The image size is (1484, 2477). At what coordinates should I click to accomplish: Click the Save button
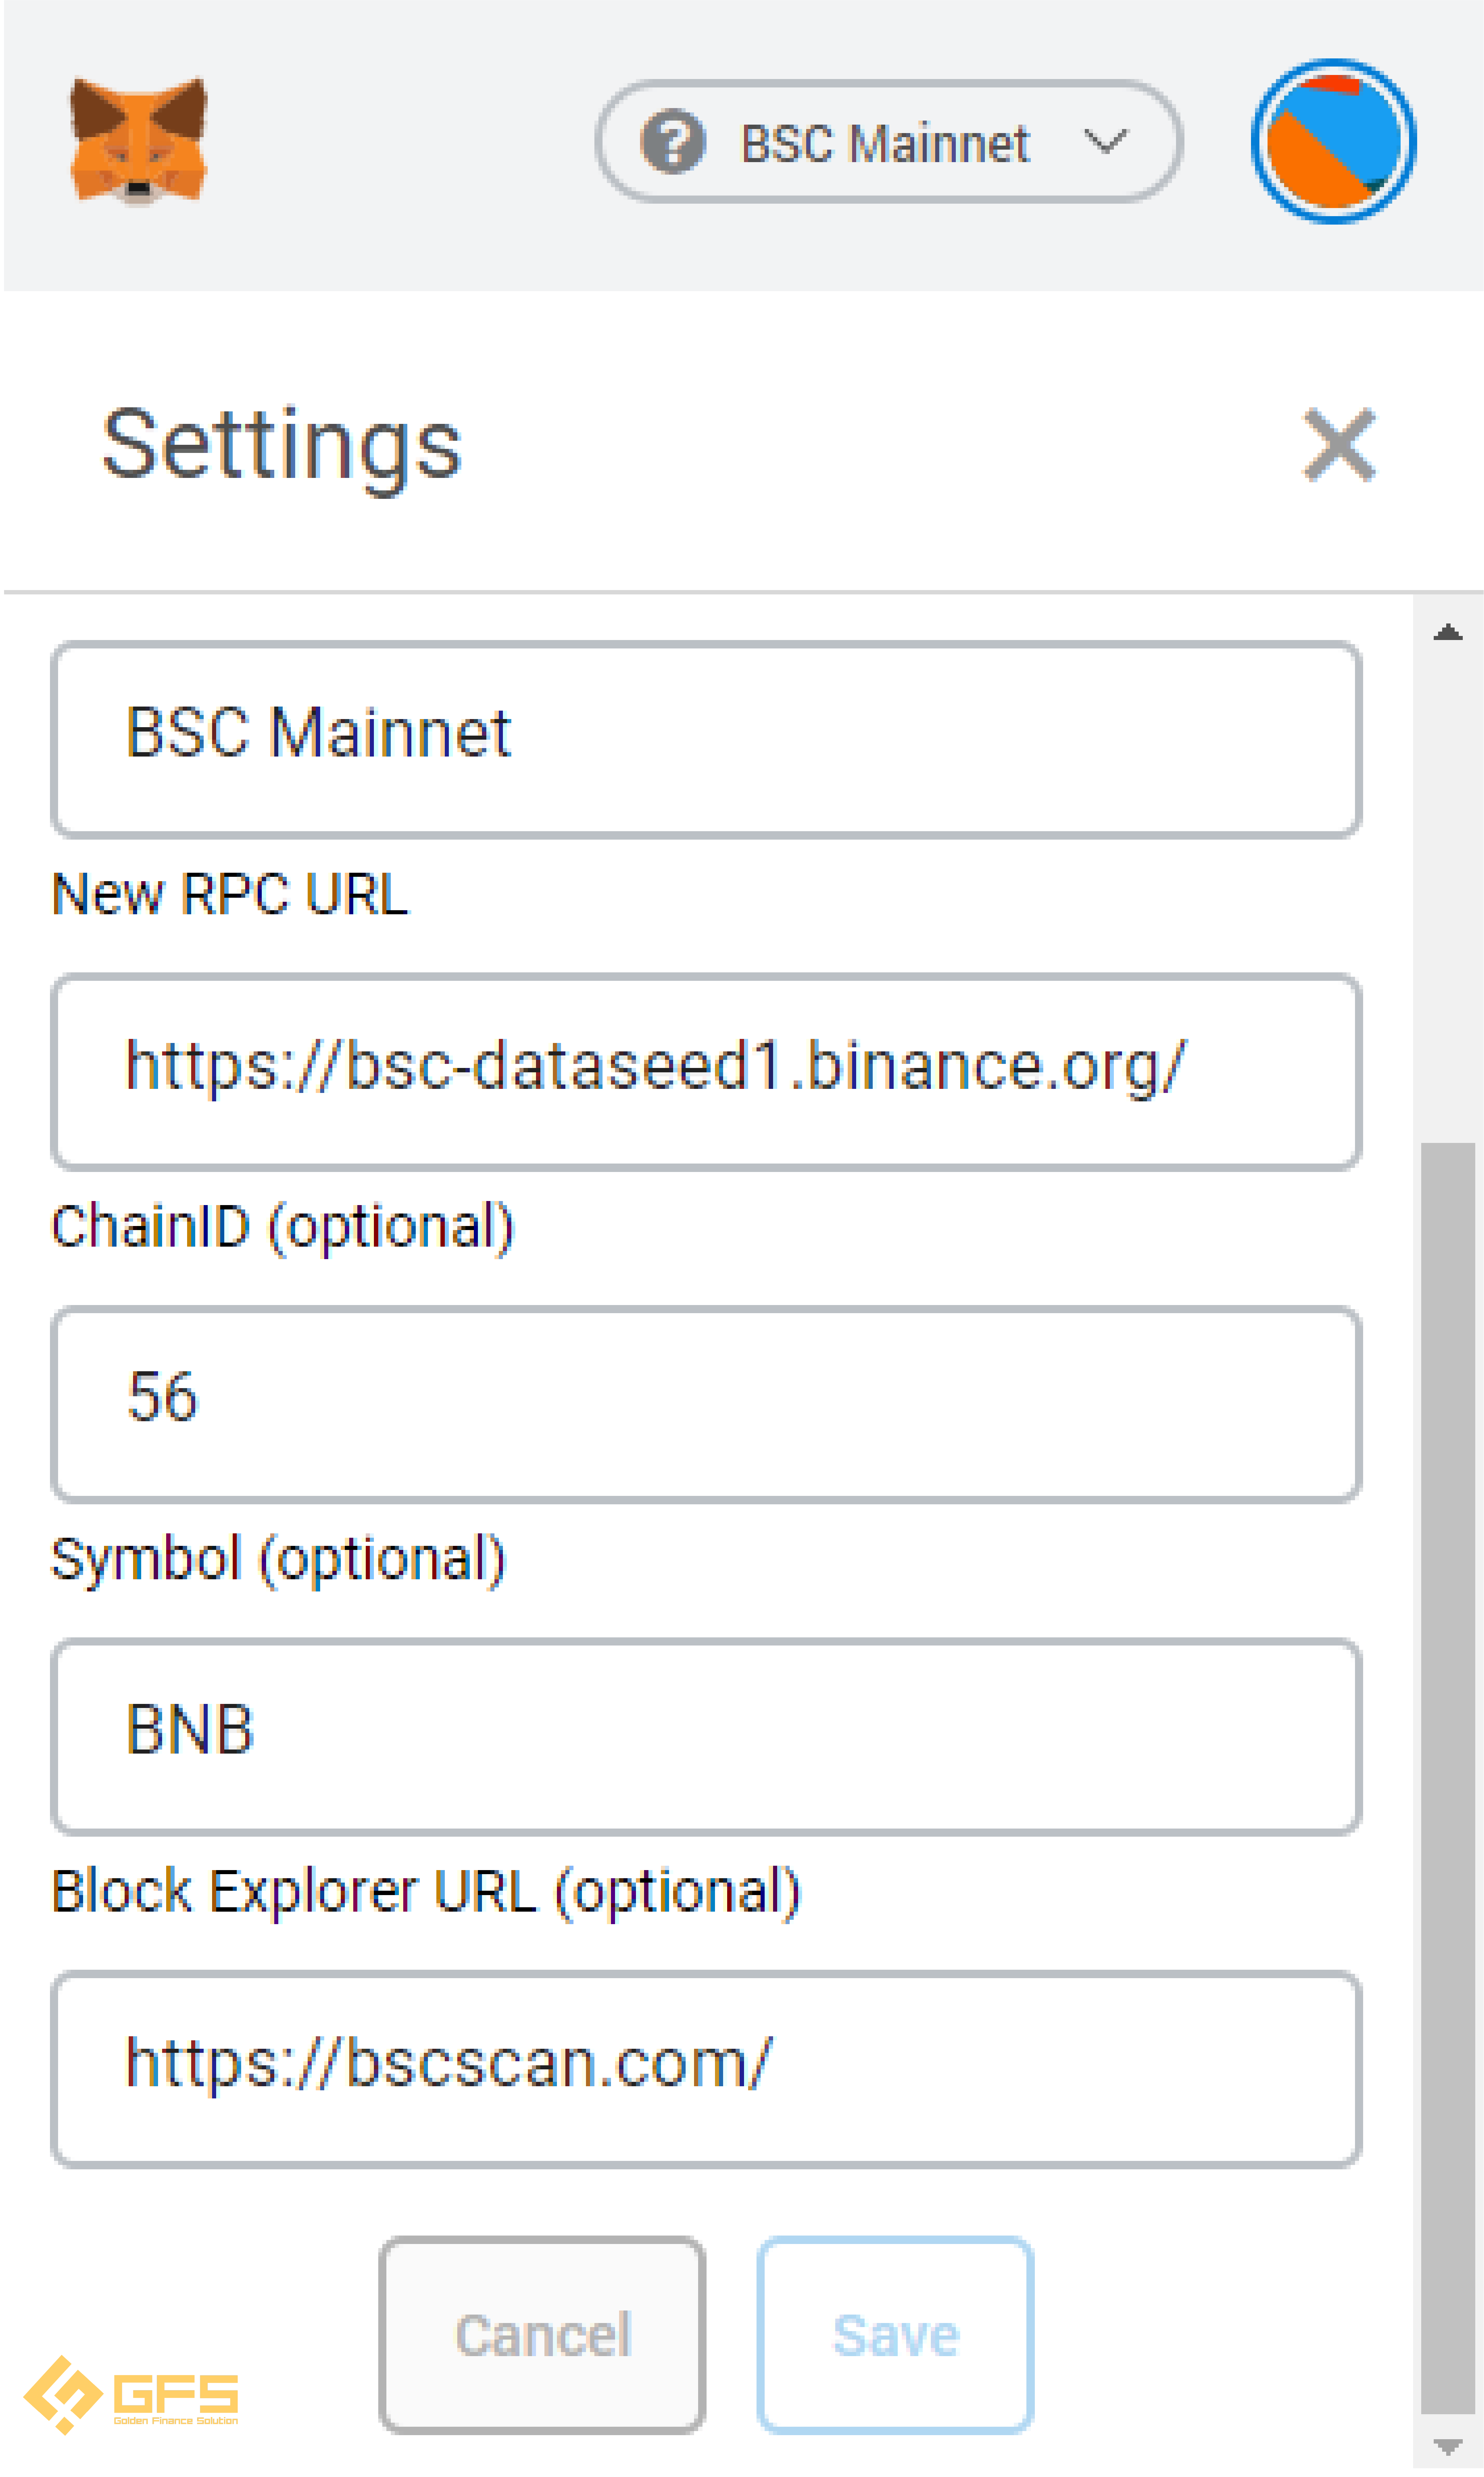895,2334
